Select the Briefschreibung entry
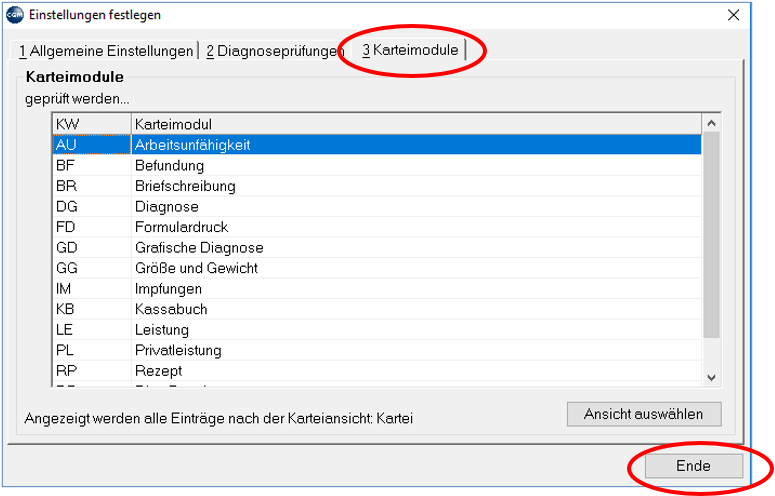775x496 pixels. [377, 186]
